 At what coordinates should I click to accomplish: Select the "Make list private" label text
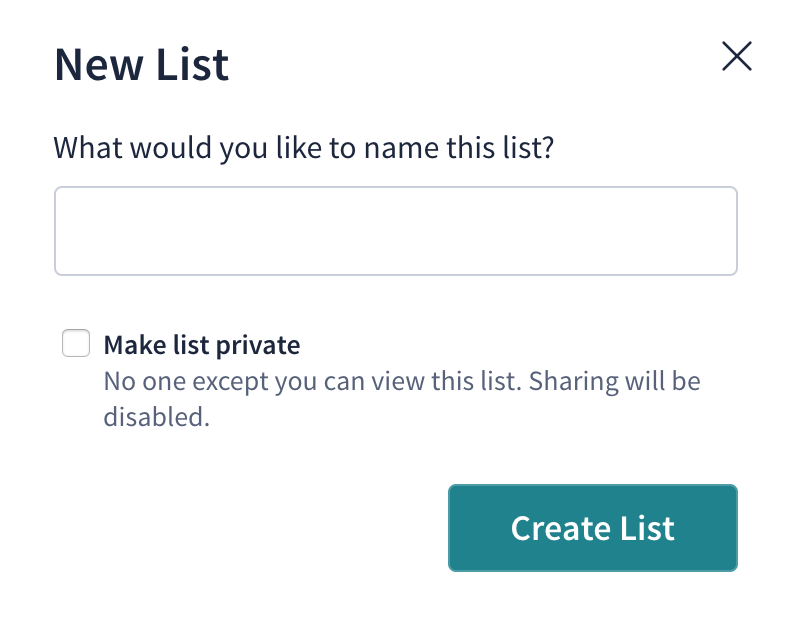point(202,345)
